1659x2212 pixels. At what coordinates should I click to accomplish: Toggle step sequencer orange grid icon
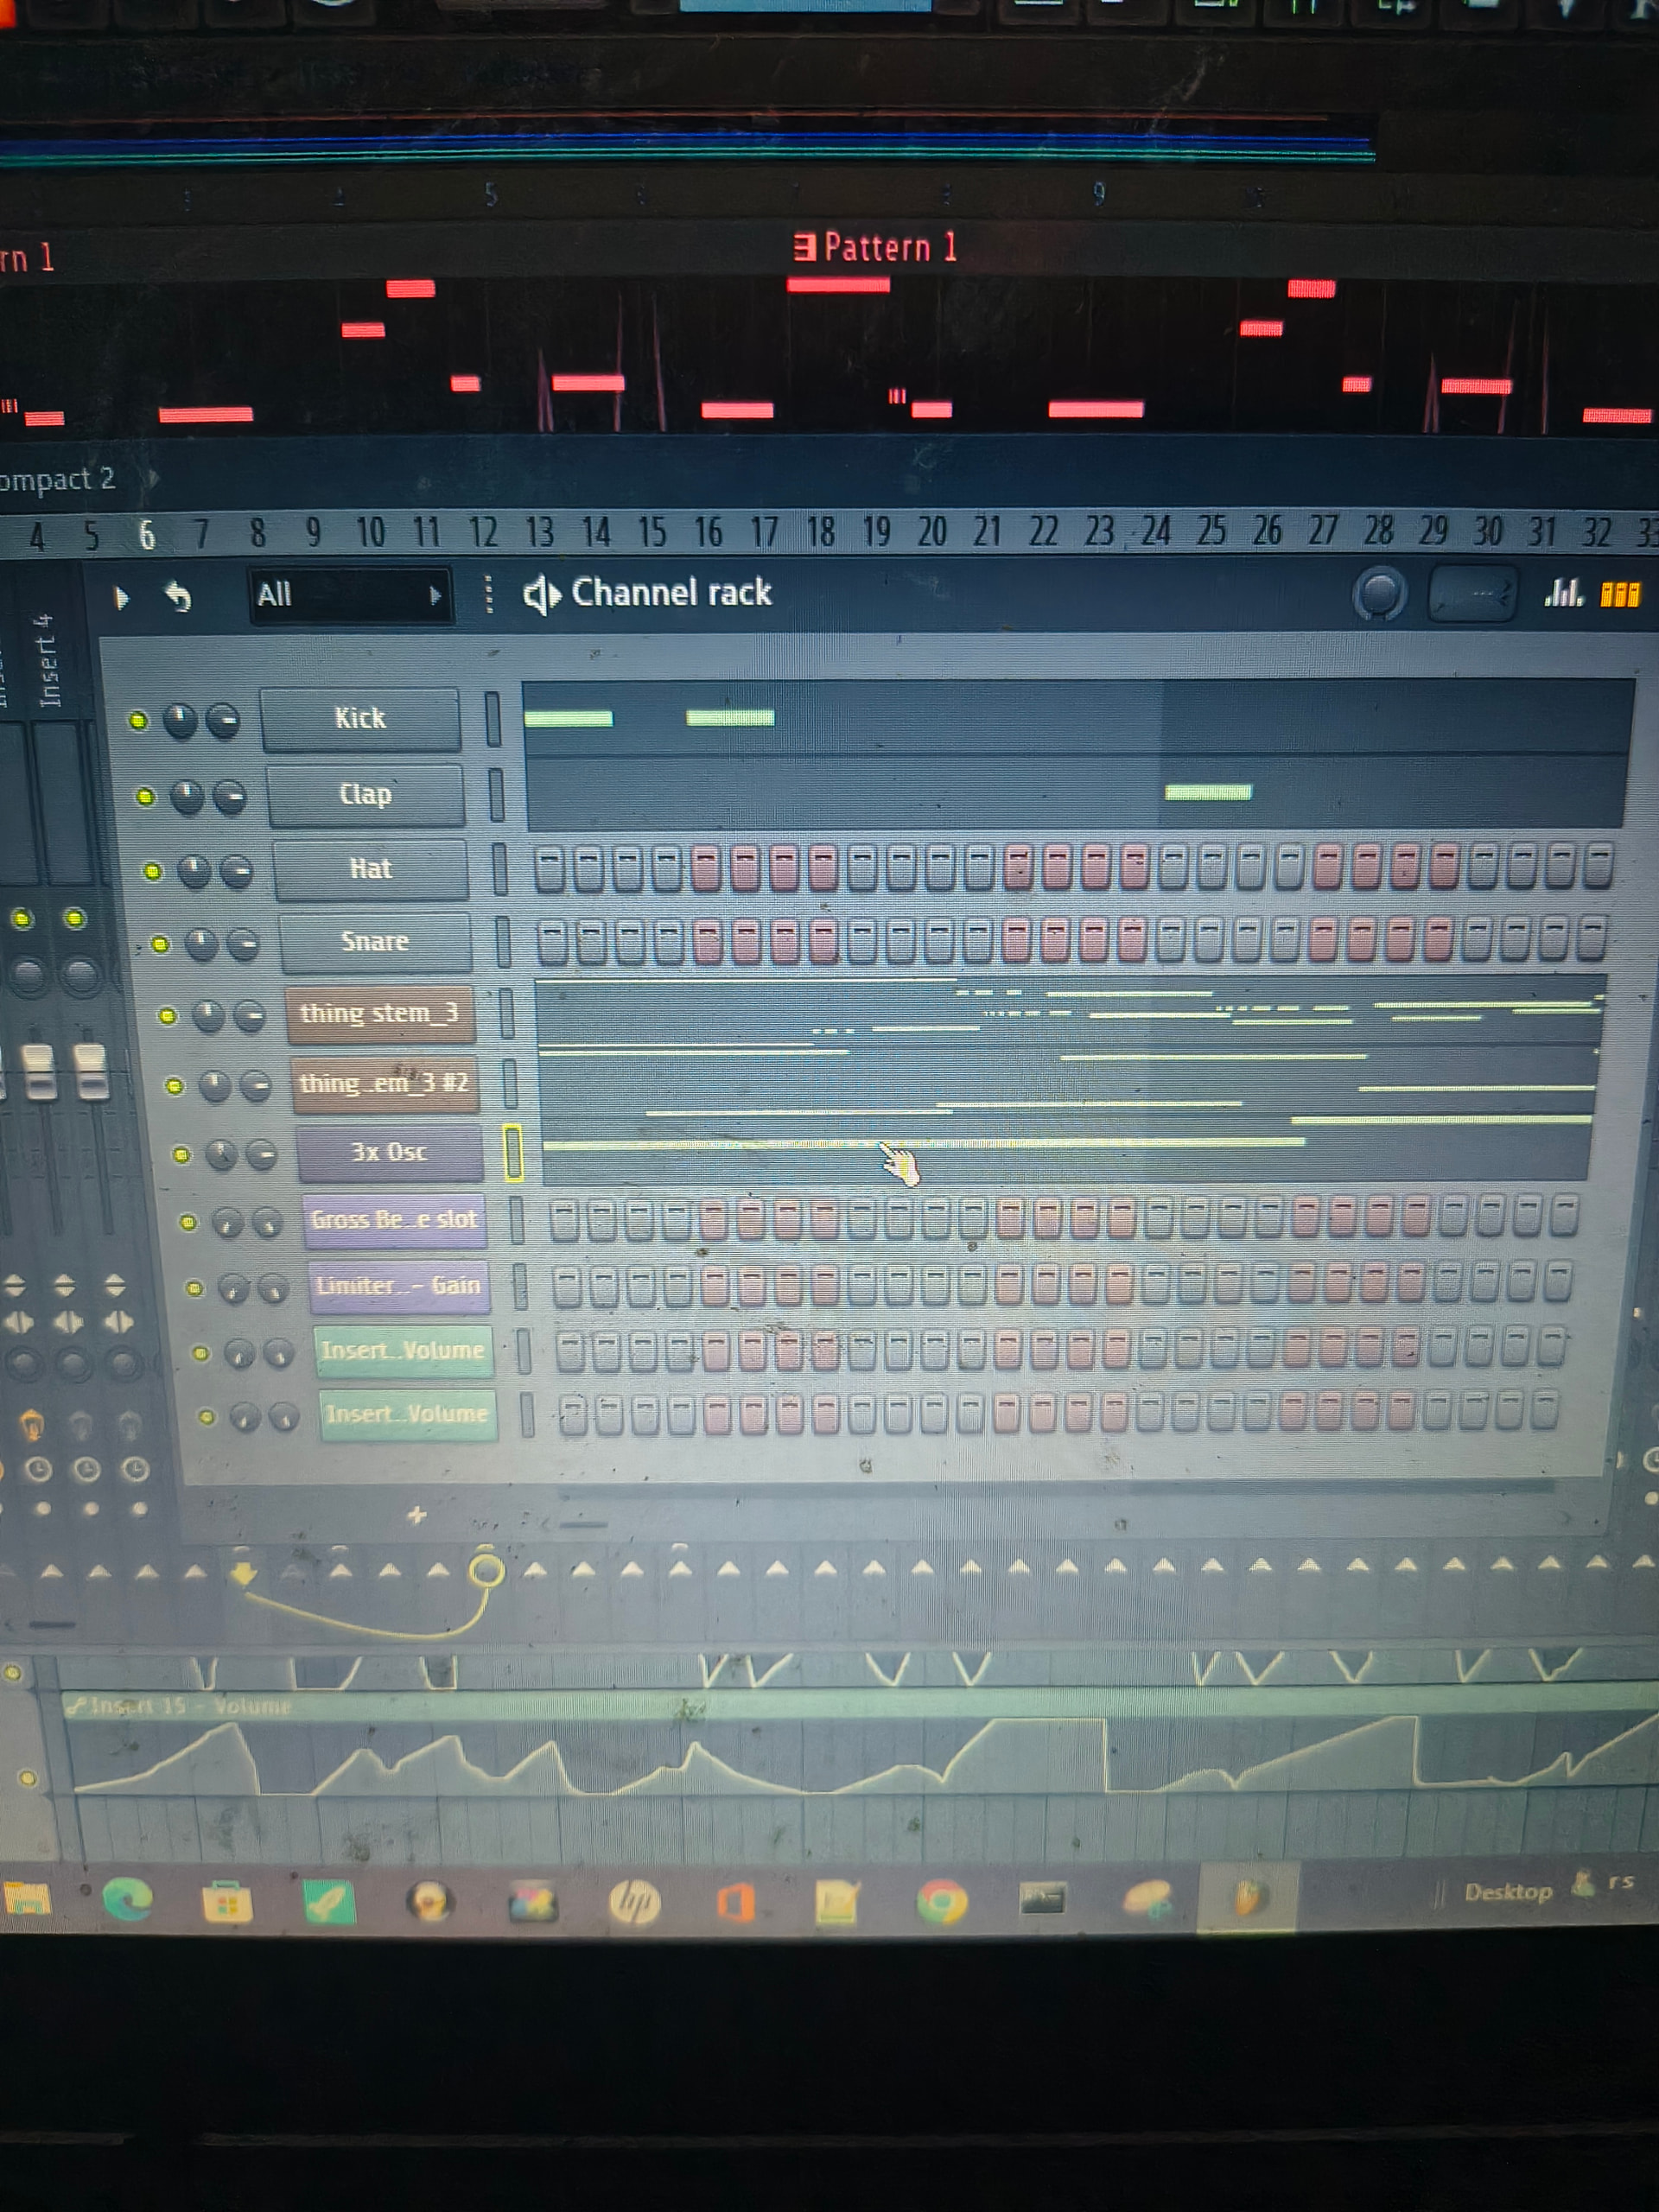1620,595
